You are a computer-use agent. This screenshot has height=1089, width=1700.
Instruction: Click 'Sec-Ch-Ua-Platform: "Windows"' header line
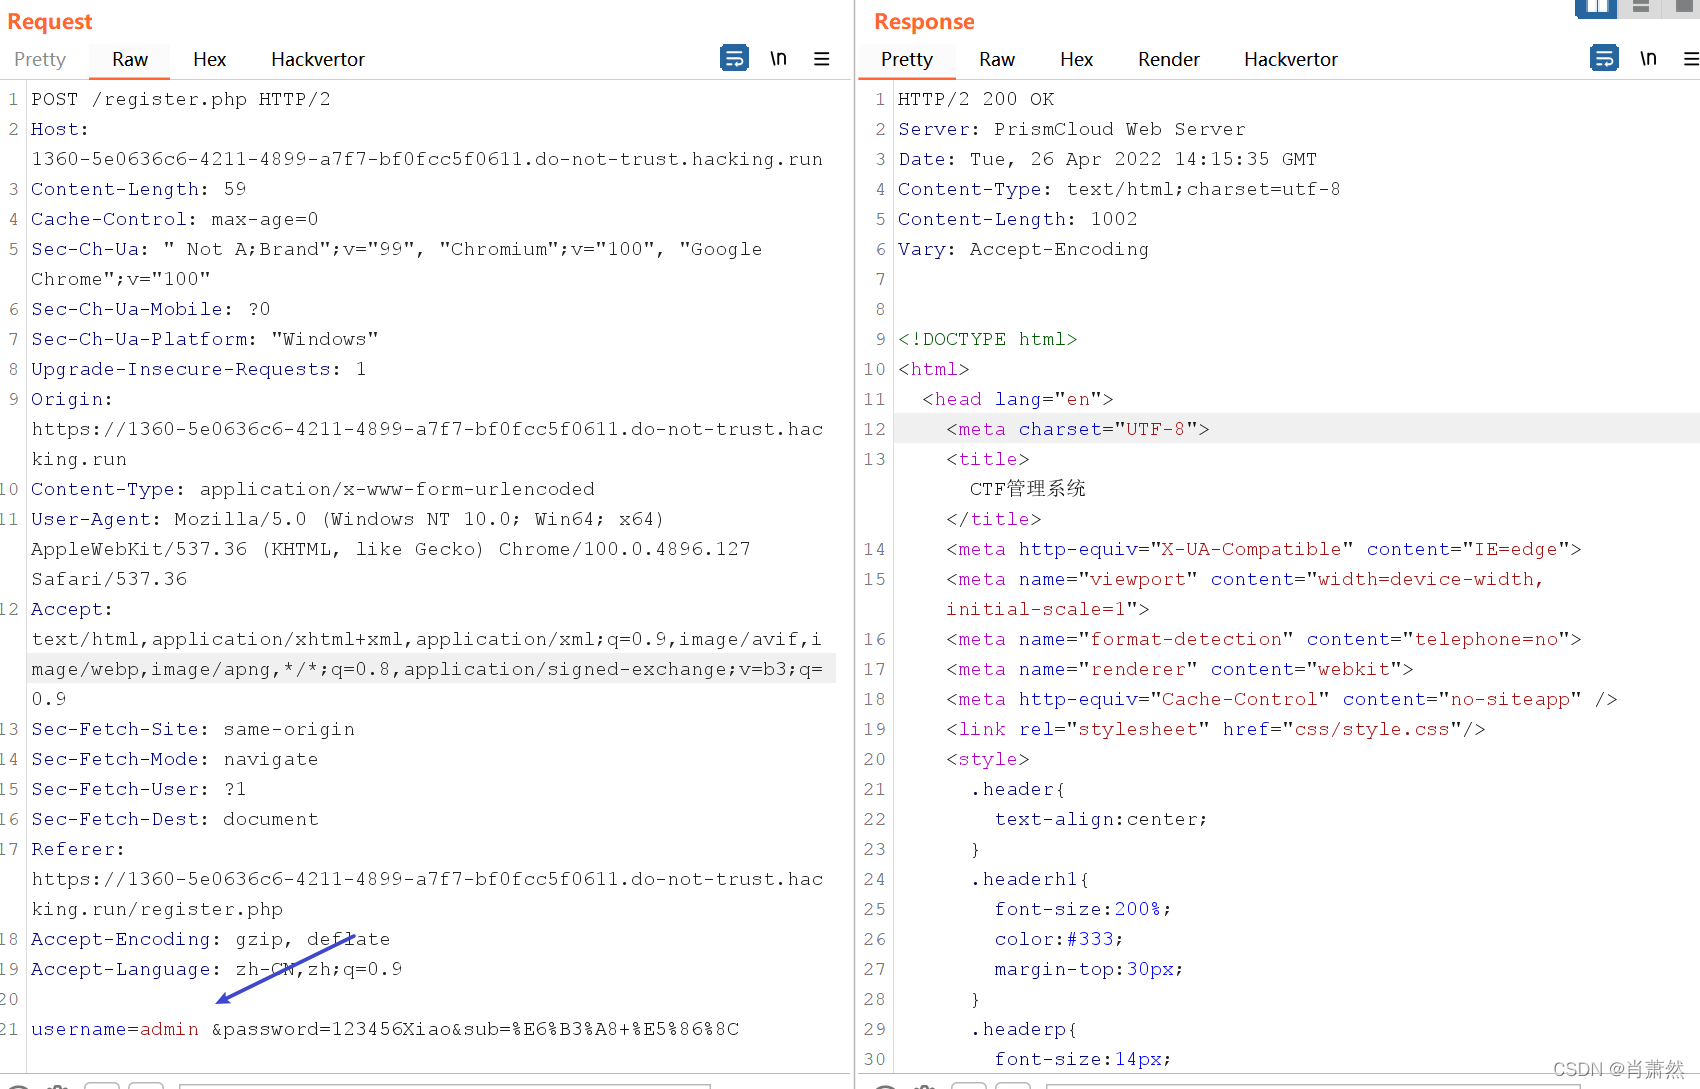[x=205, y=339]
